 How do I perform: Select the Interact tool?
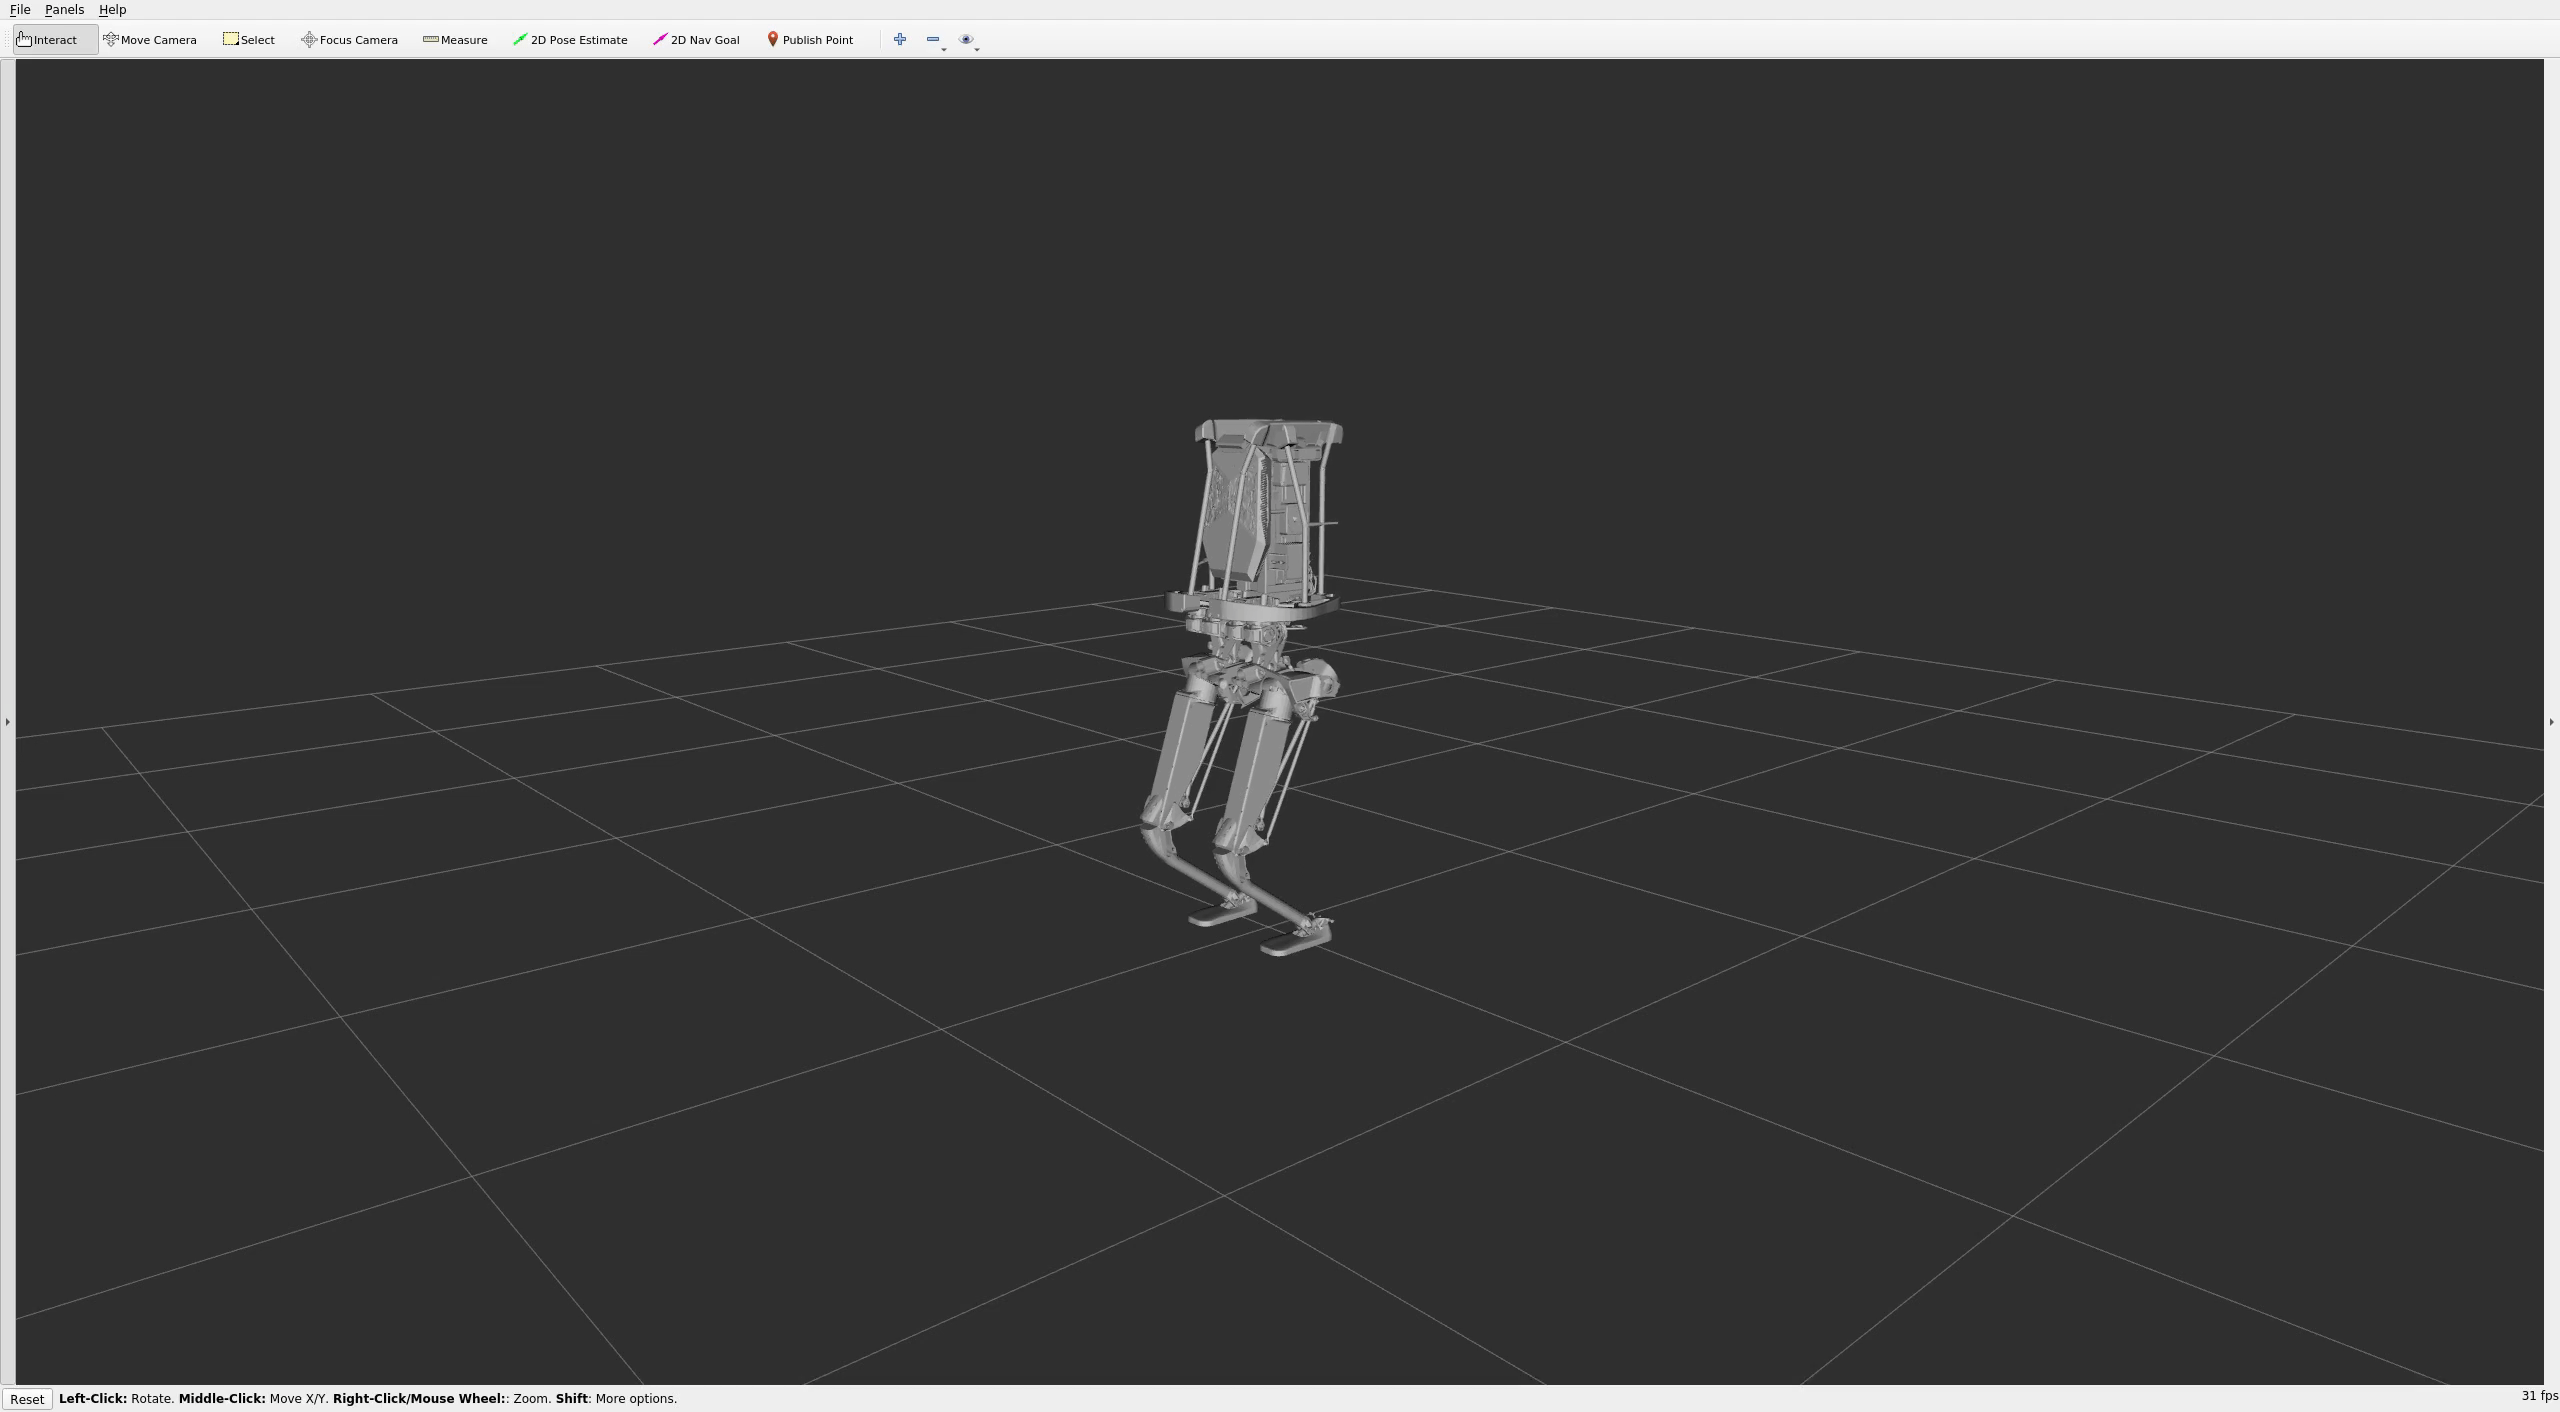click(47, 40)
